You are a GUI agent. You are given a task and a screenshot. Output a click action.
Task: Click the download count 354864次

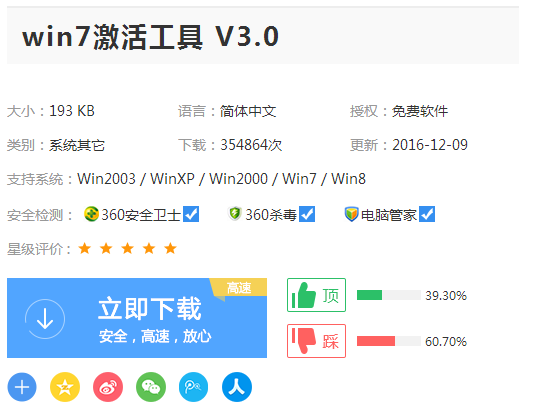251,145
